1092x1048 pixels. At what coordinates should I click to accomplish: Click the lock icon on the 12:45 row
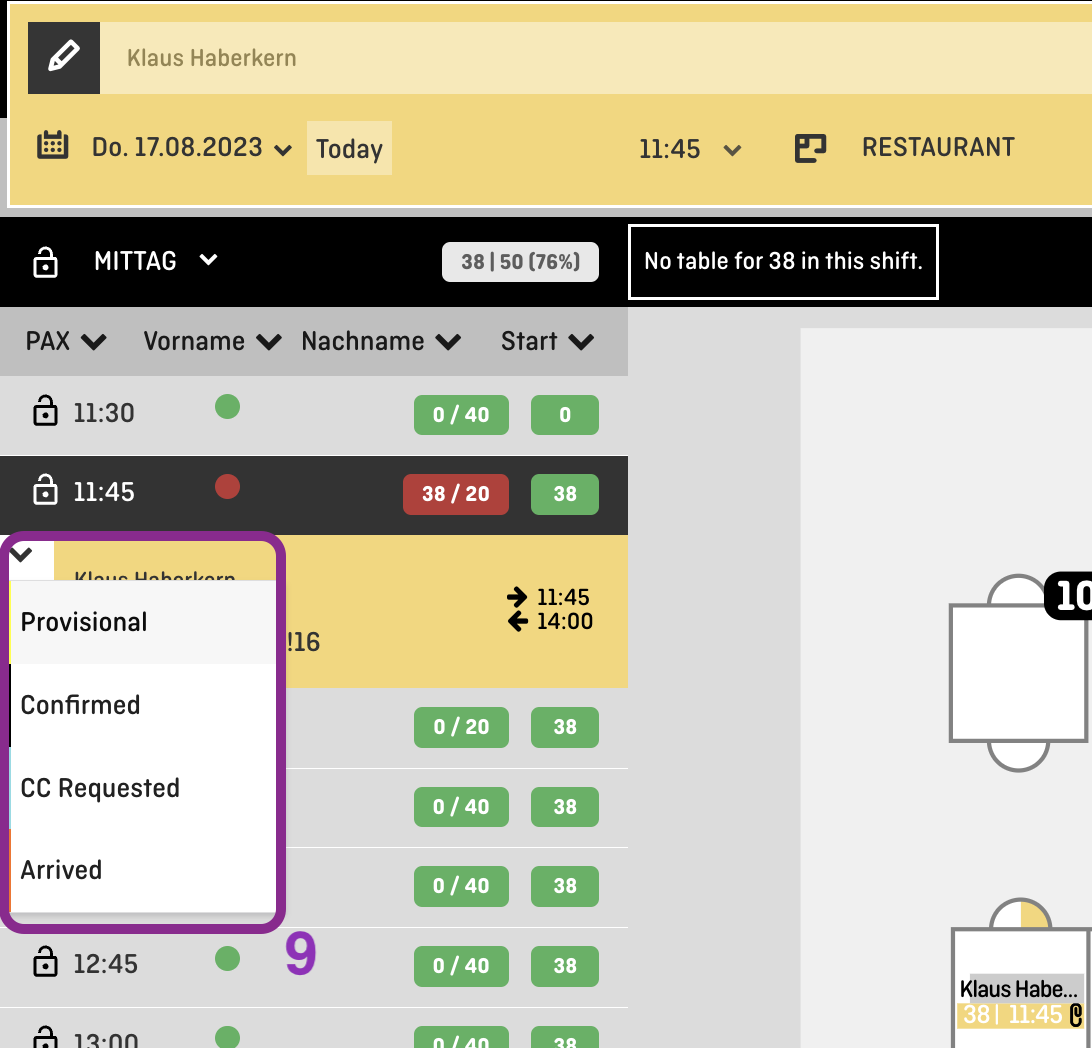tap(45, 962)
